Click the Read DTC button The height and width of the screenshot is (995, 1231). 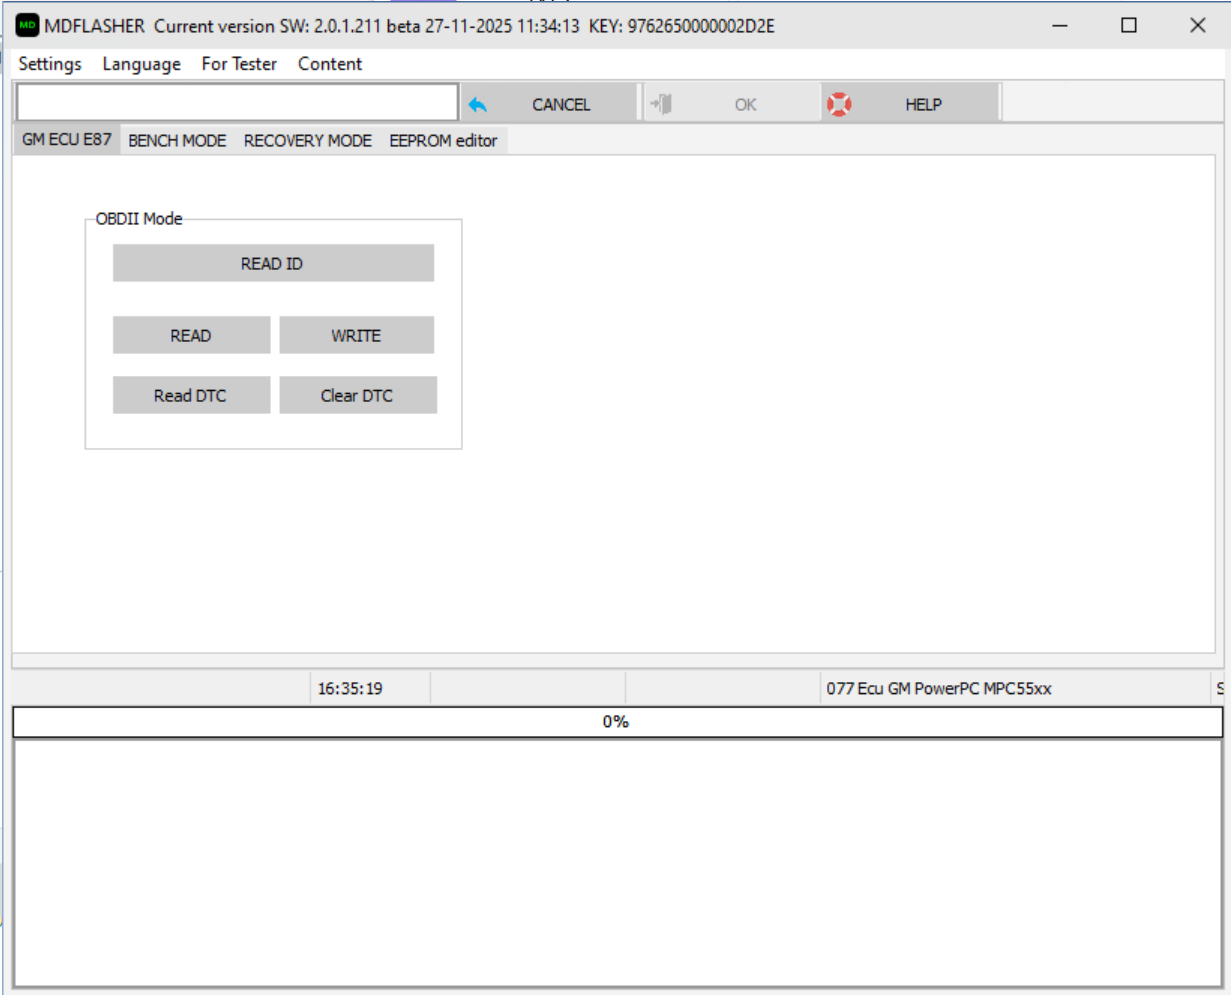pos(191,396)
